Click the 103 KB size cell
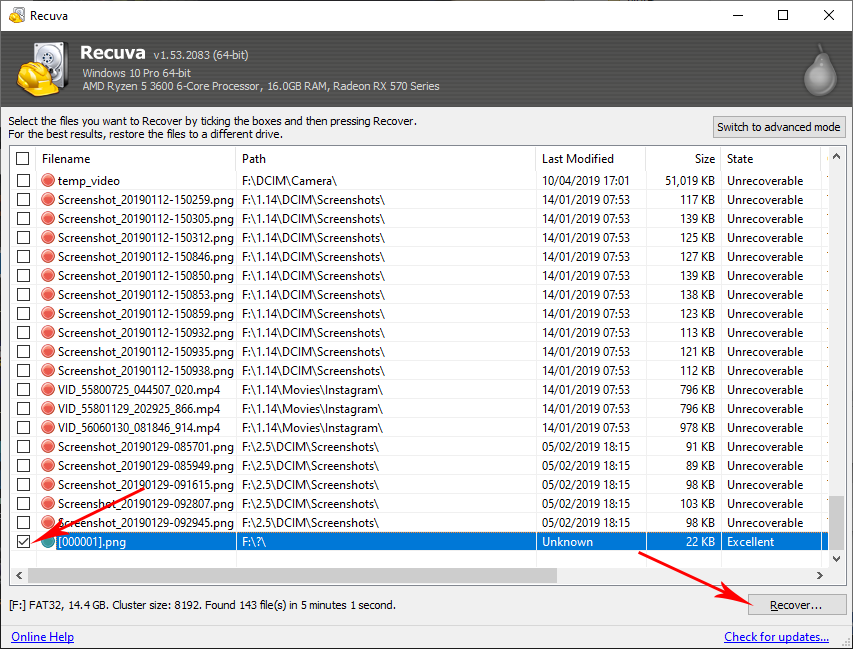 point(697,504)
